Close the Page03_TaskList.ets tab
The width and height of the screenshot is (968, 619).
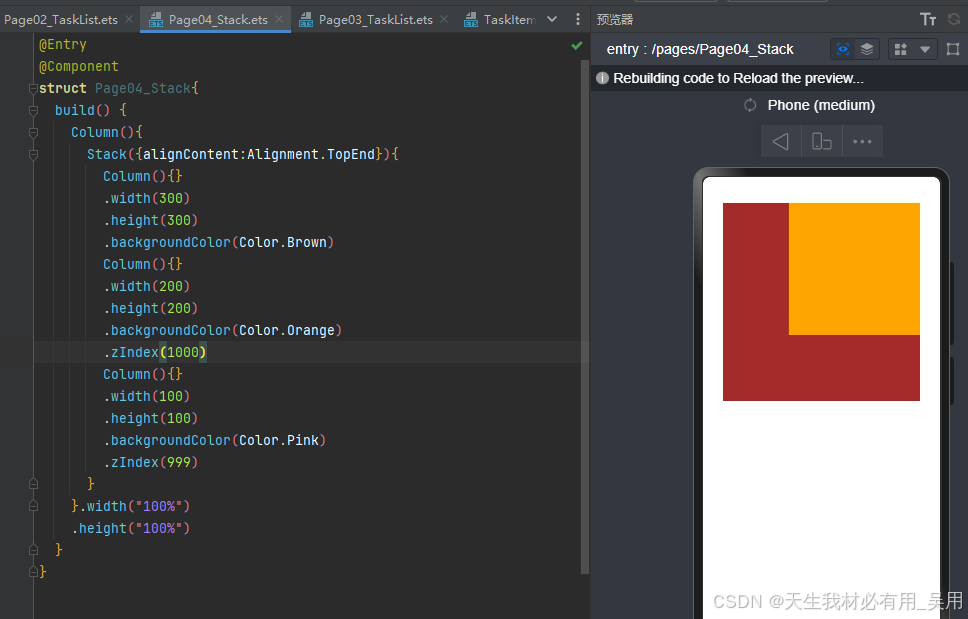[x=444, y=19]
